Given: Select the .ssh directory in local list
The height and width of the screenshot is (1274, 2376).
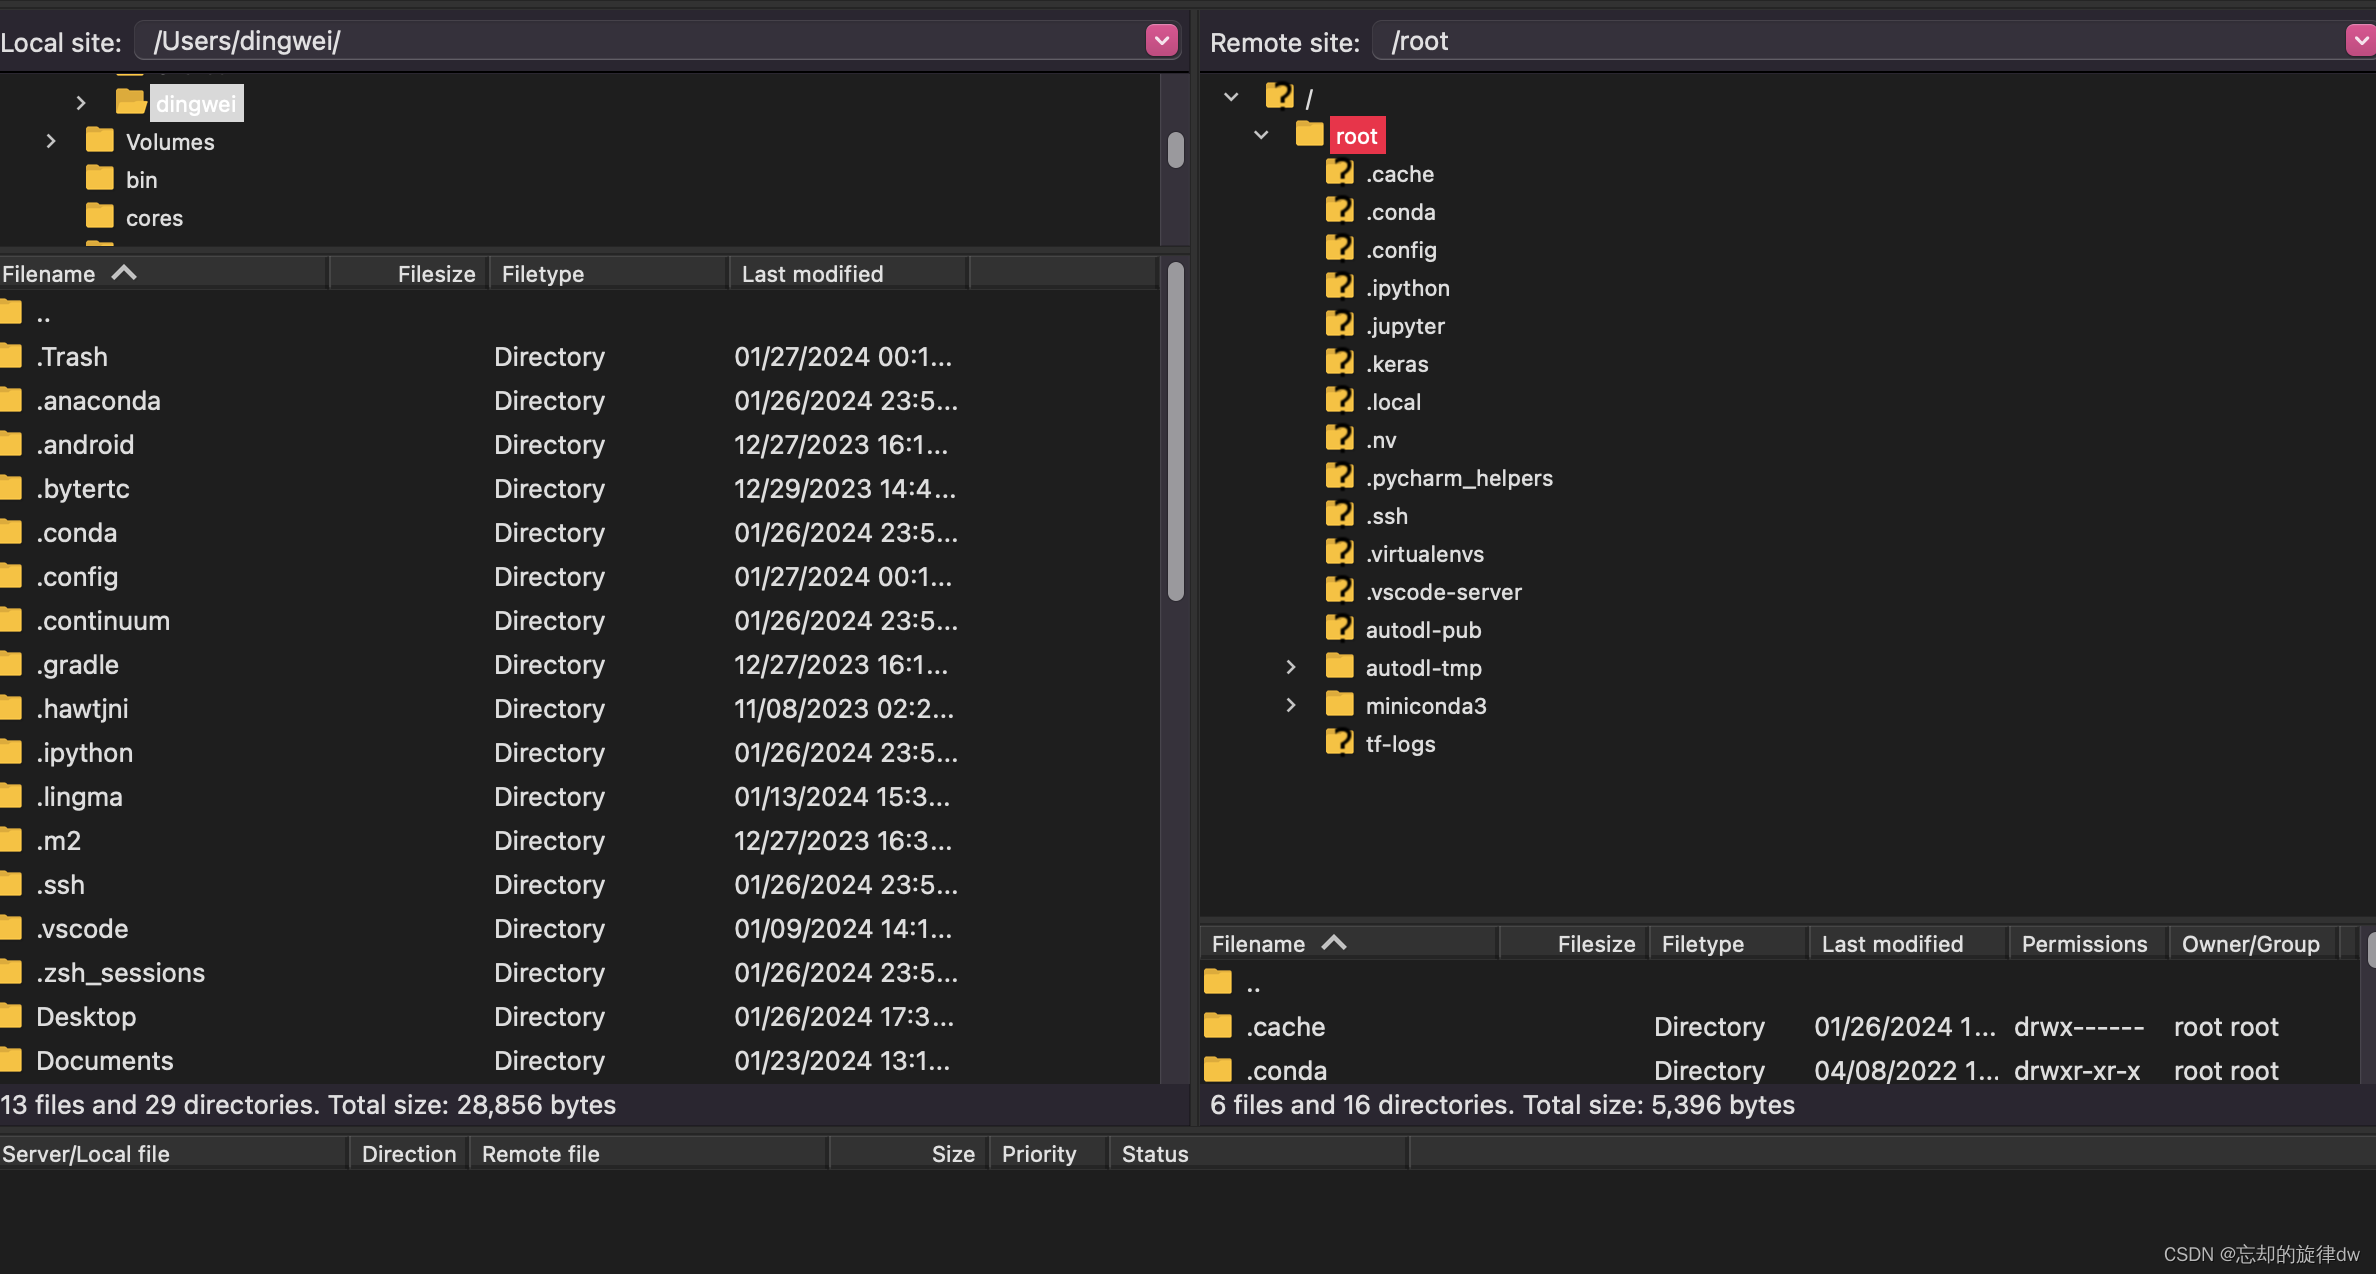Looking at the screenshot, I should (60, 885).
